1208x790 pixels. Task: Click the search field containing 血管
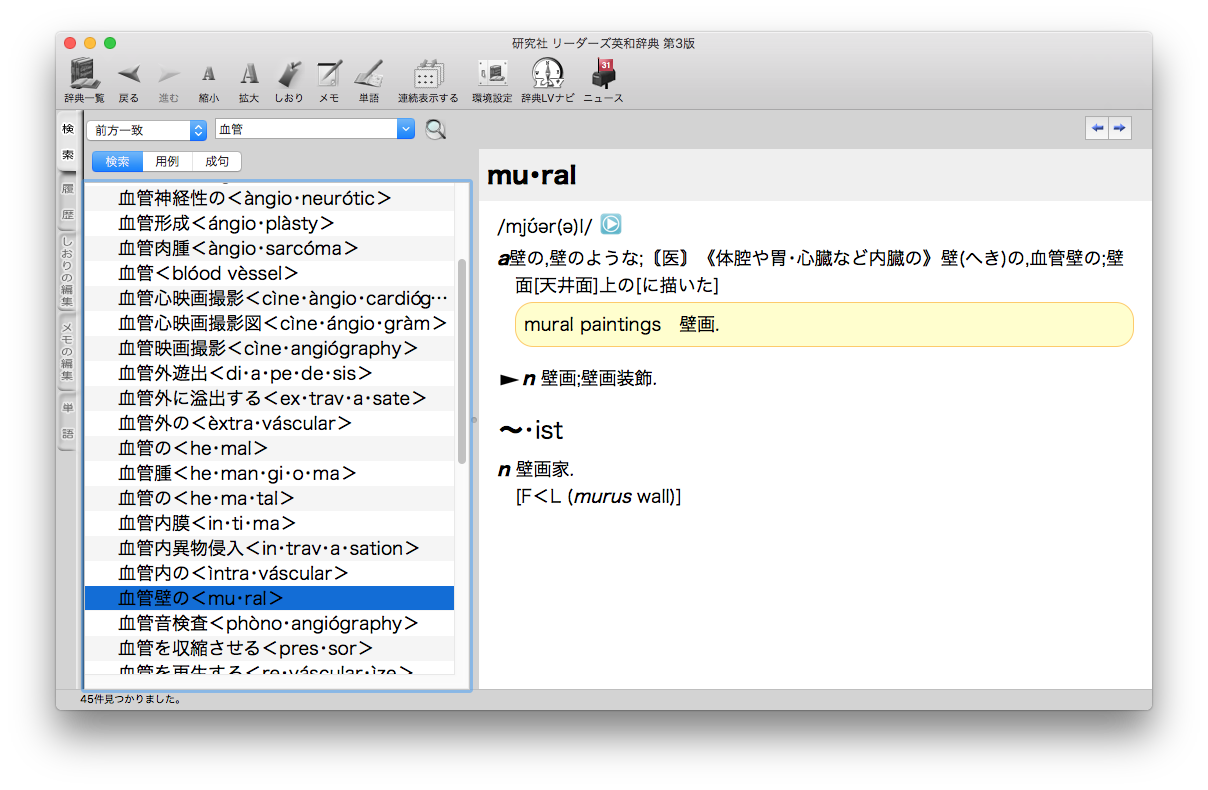(306, 129)
